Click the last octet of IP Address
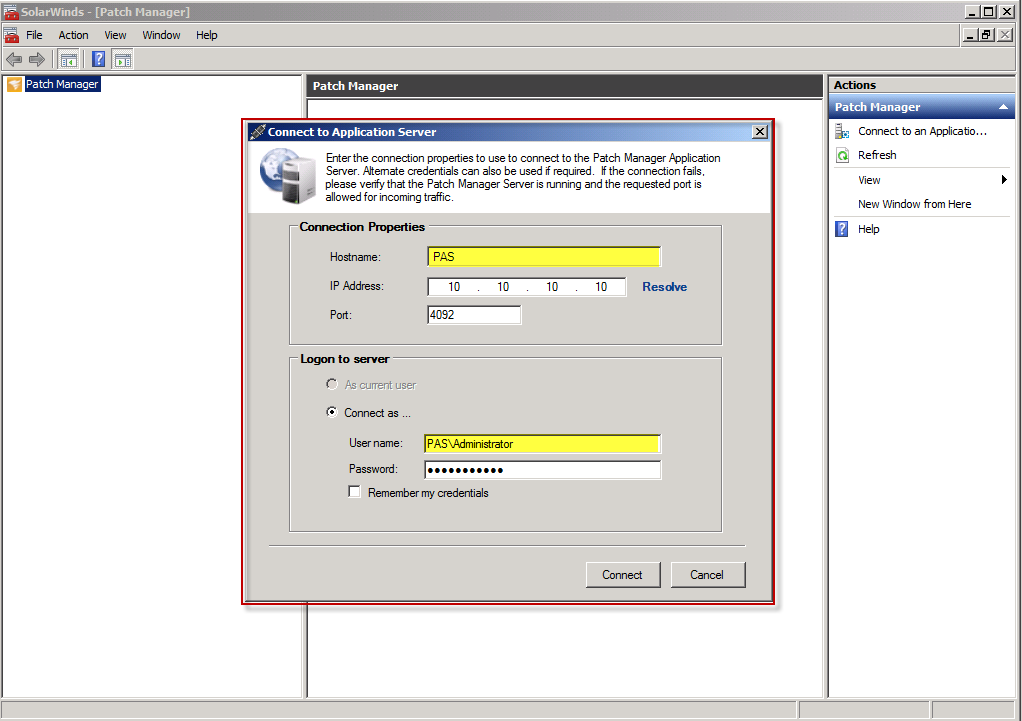This screenshot has width=1022, height=721. coord(601,287)
